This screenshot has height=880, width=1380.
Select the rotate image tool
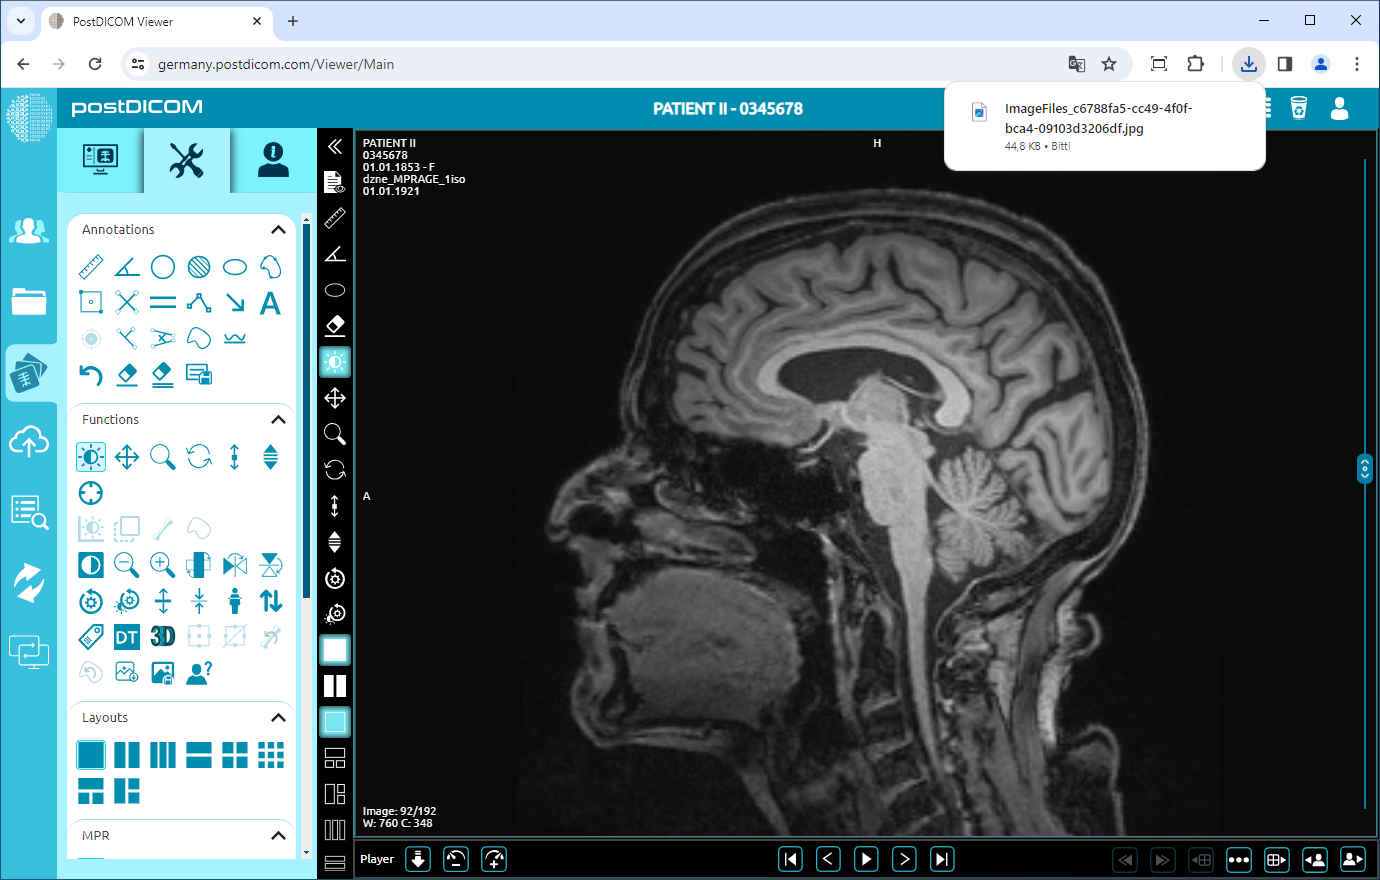198,456
